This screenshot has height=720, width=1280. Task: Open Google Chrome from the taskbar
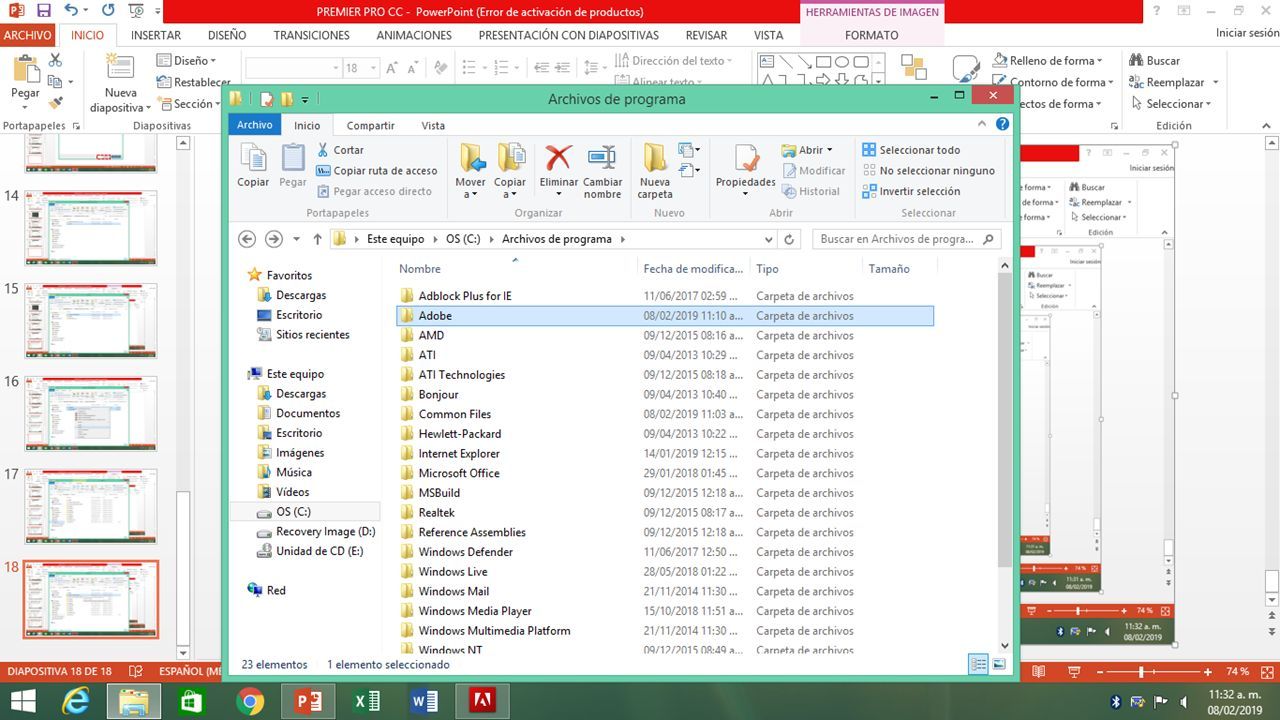[250, 701]
